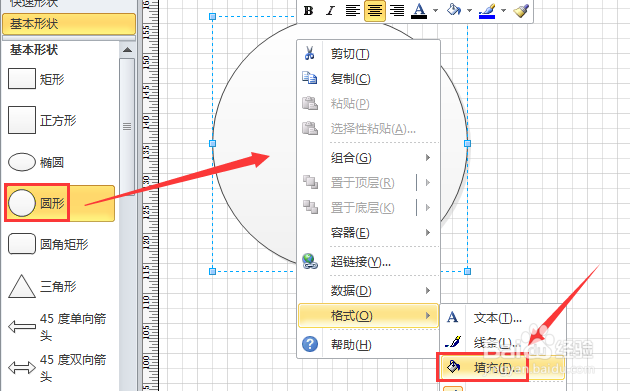Click the scissors cut icon
Viewport: 630px width, 391px height.
(309, 53)
